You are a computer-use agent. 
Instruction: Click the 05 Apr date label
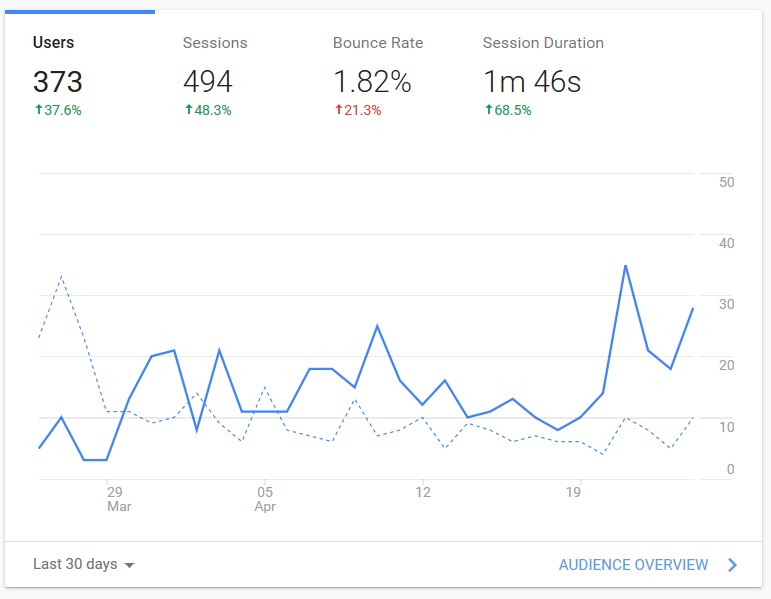pyautogui.click(x=265, y=499)
